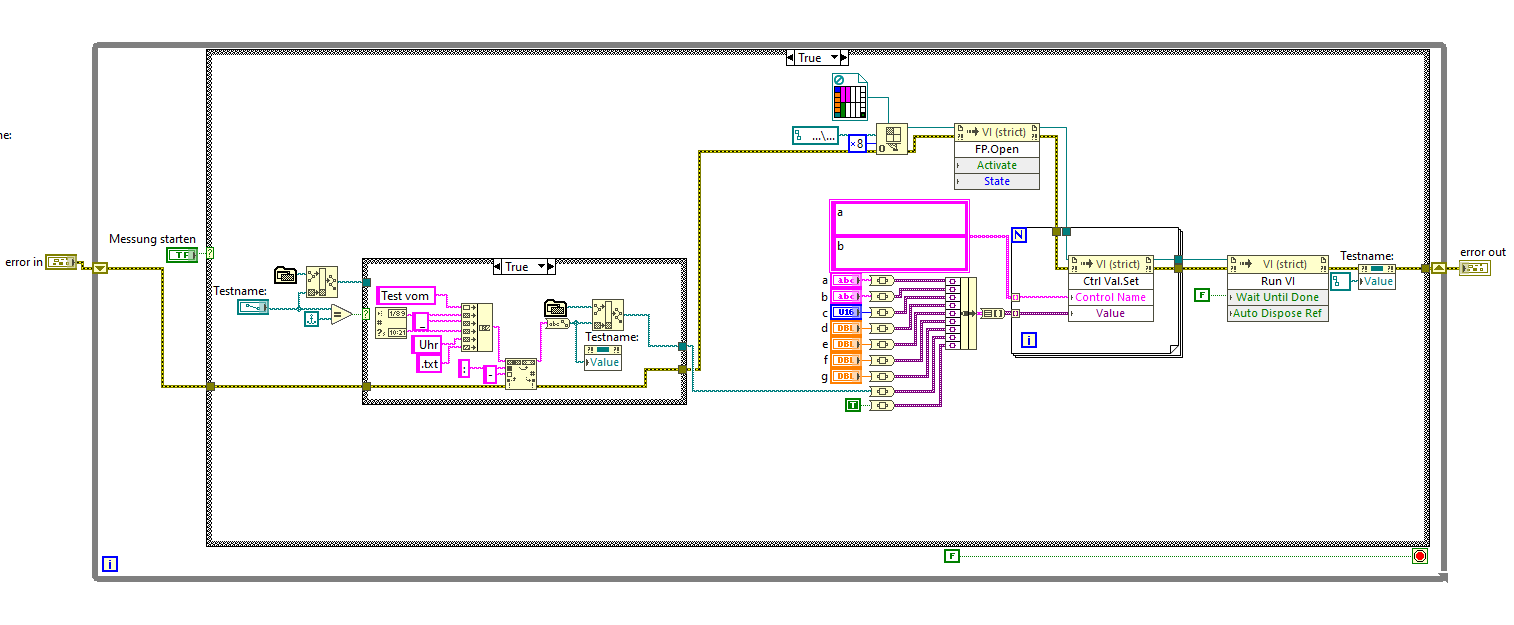
Task: Toggle the False constant wired to stop
Action: [x=951, y=555]
